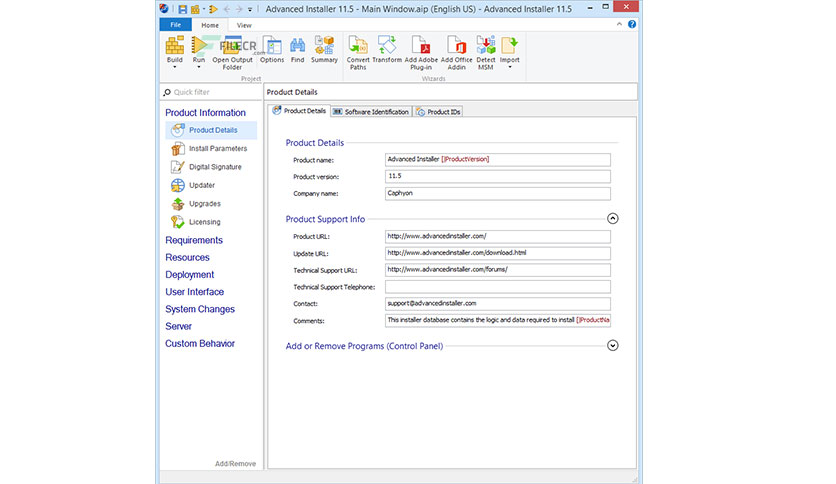
Task: Click Save icon in quick access toolbar
Action: [x=182, y=9]
